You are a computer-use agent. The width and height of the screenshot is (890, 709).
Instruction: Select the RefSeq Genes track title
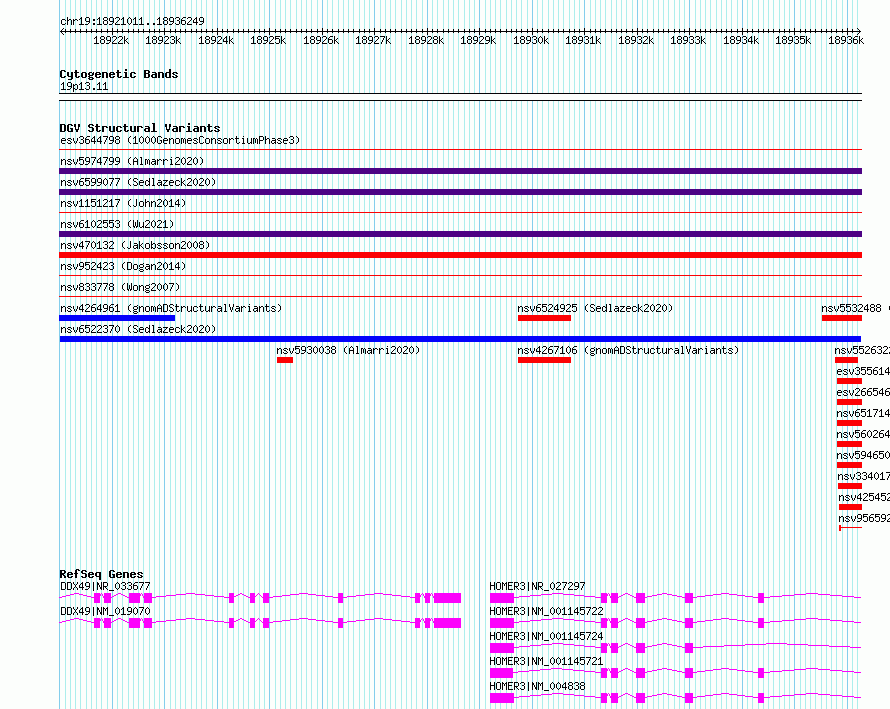101,574
